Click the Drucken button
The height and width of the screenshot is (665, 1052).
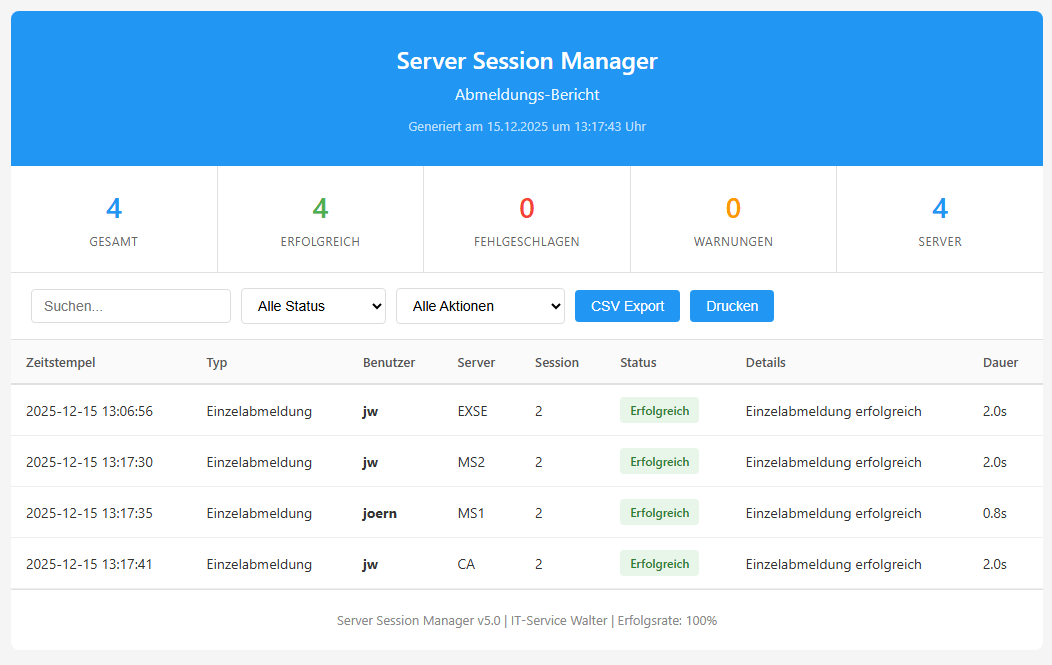pyautogui.click(x=731, y=306)
